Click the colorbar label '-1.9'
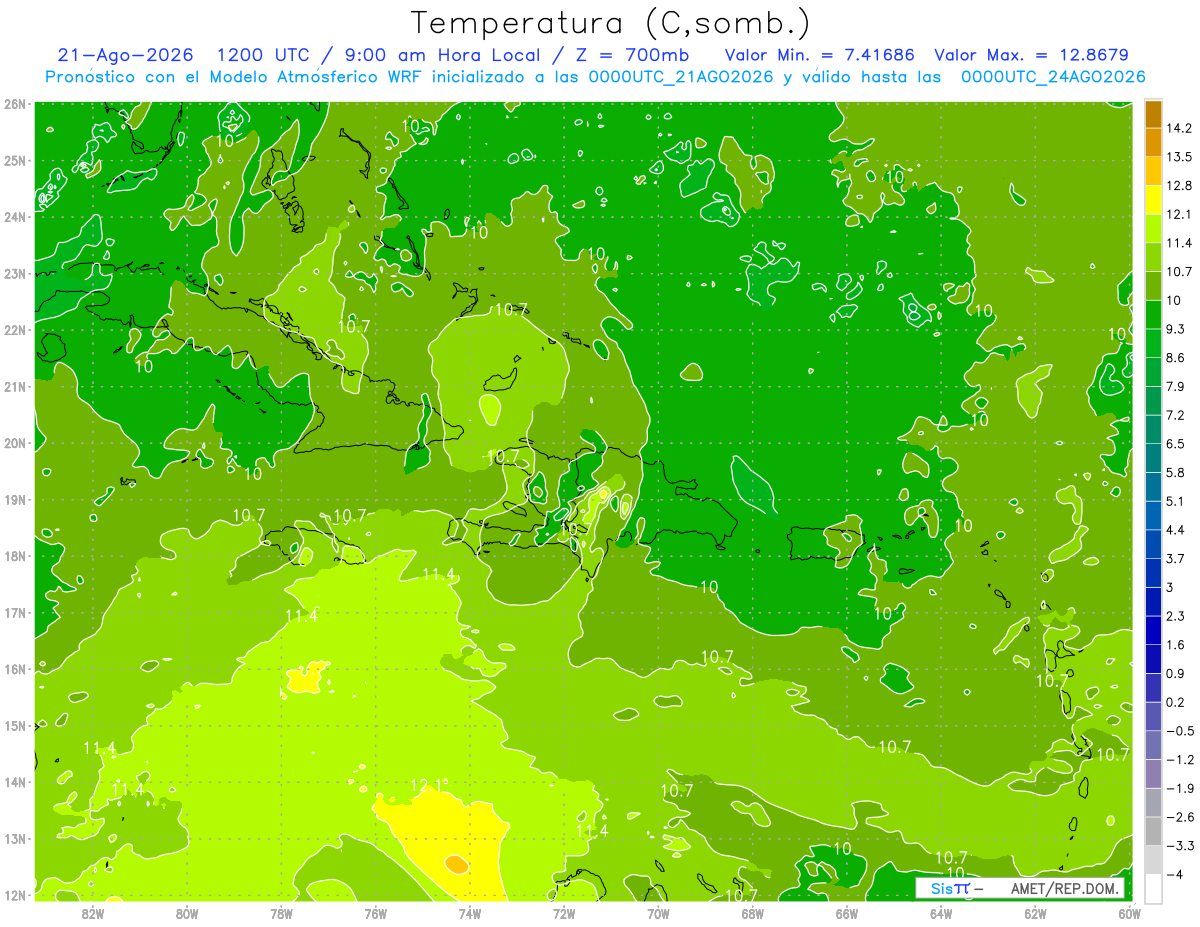 [x=1180, y=788]
